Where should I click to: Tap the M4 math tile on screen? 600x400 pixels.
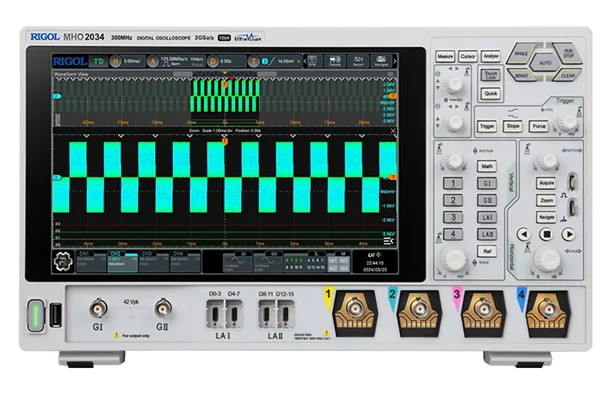tap(344, 268)
